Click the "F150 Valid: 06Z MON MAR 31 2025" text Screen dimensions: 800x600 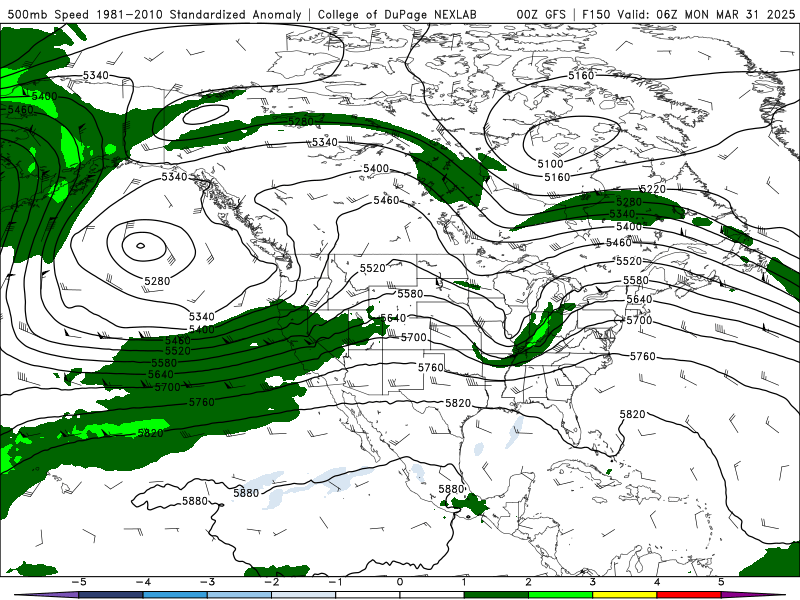688,14
